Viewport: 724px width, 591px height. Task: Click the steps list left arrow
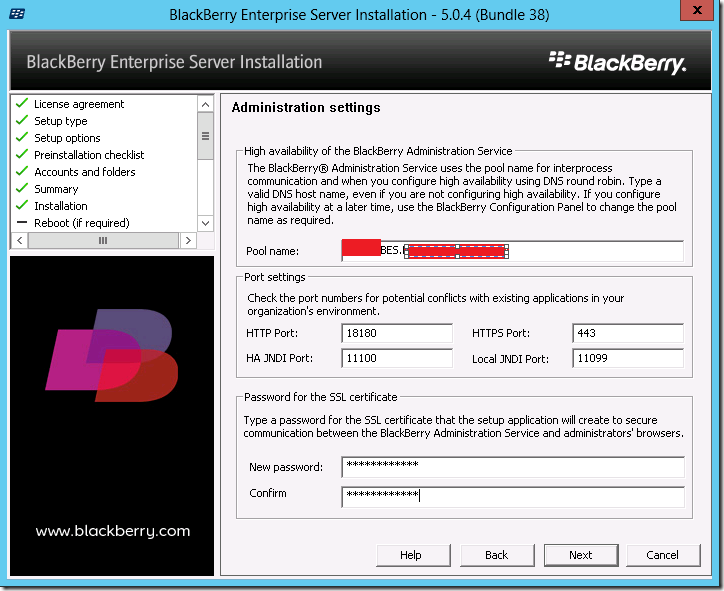tap(19, 240)
